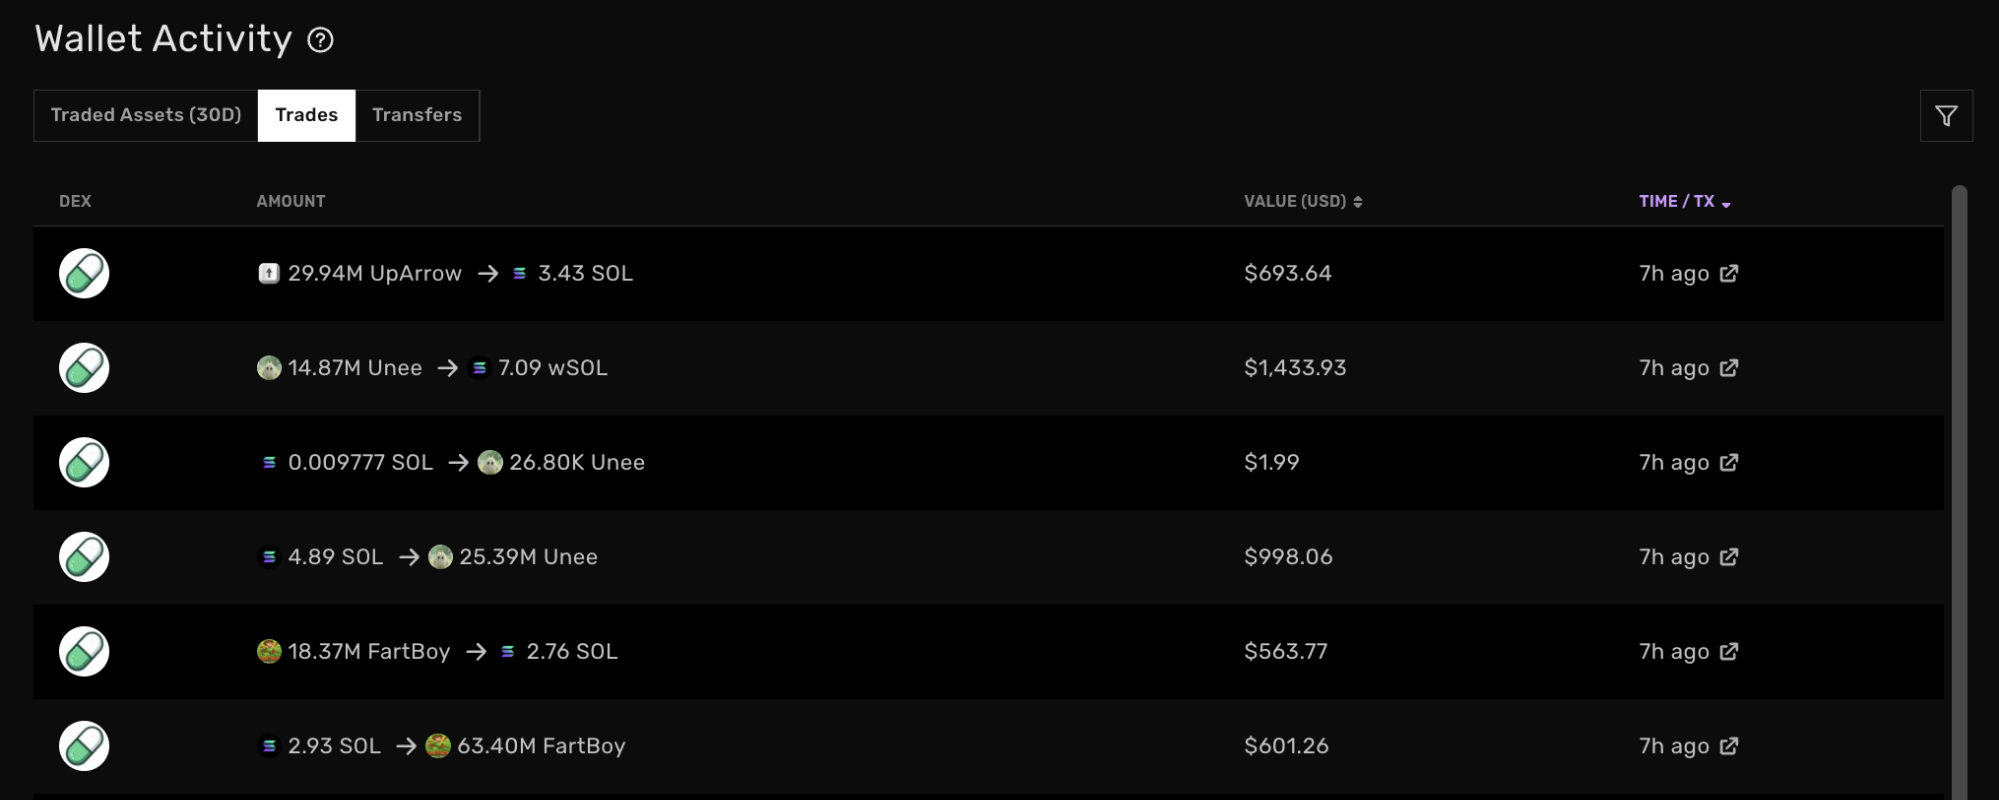Click the FartBoy token icon in $563.77 row

click(x=269, y=651)
